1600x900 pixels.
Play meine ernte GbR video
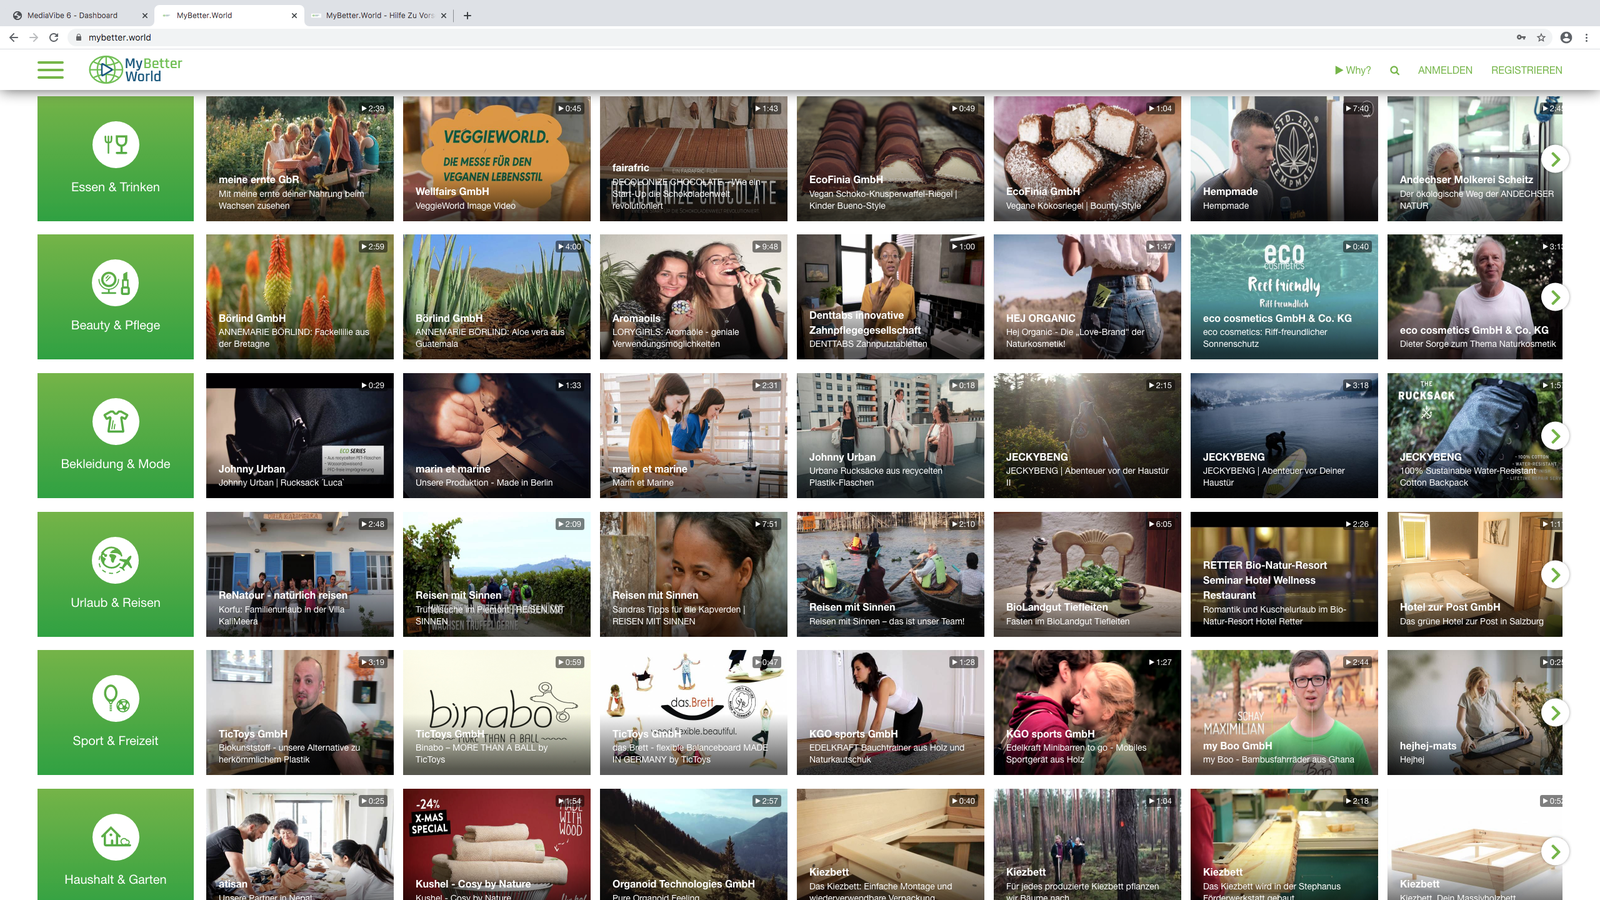(299, 159)
